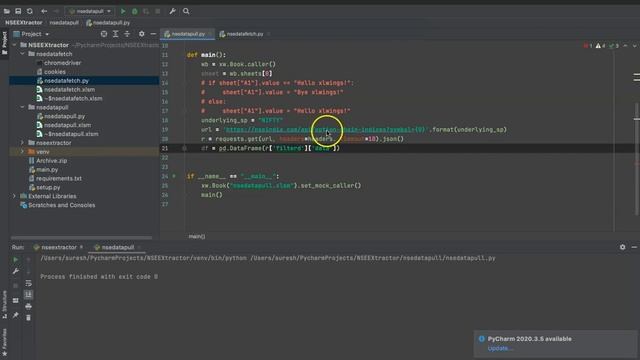
Task: Open settings using the wrench toolbar icon
Action: [x=173, y=11]
